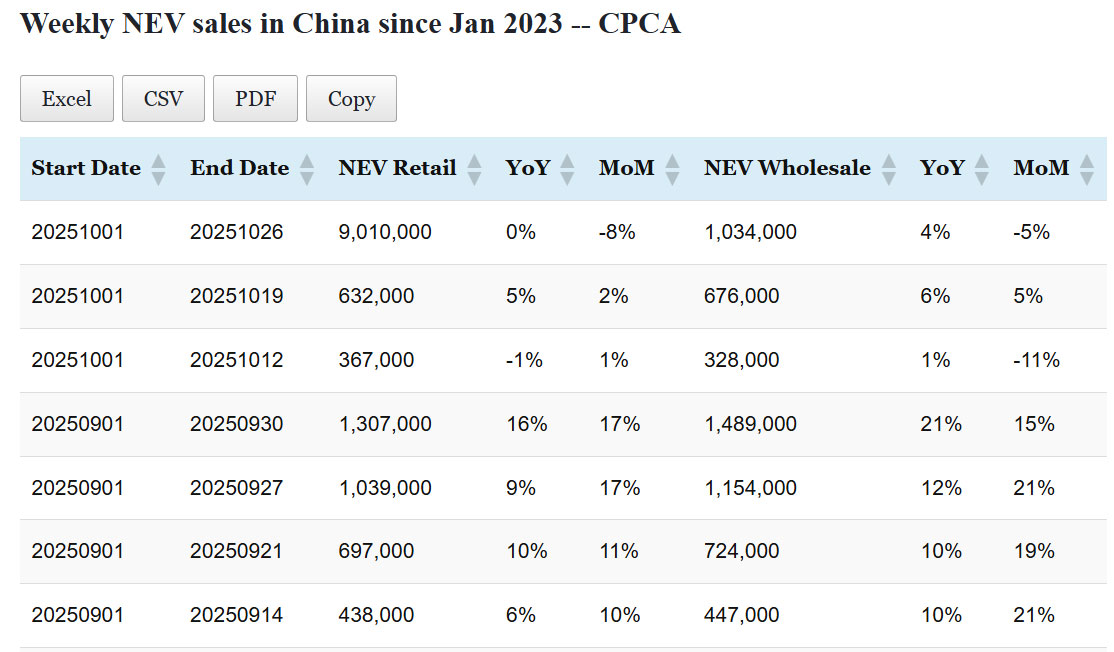
Task: Select the 1,489,000 NEV Wholesale cell
Action: (x=750, y=424)
